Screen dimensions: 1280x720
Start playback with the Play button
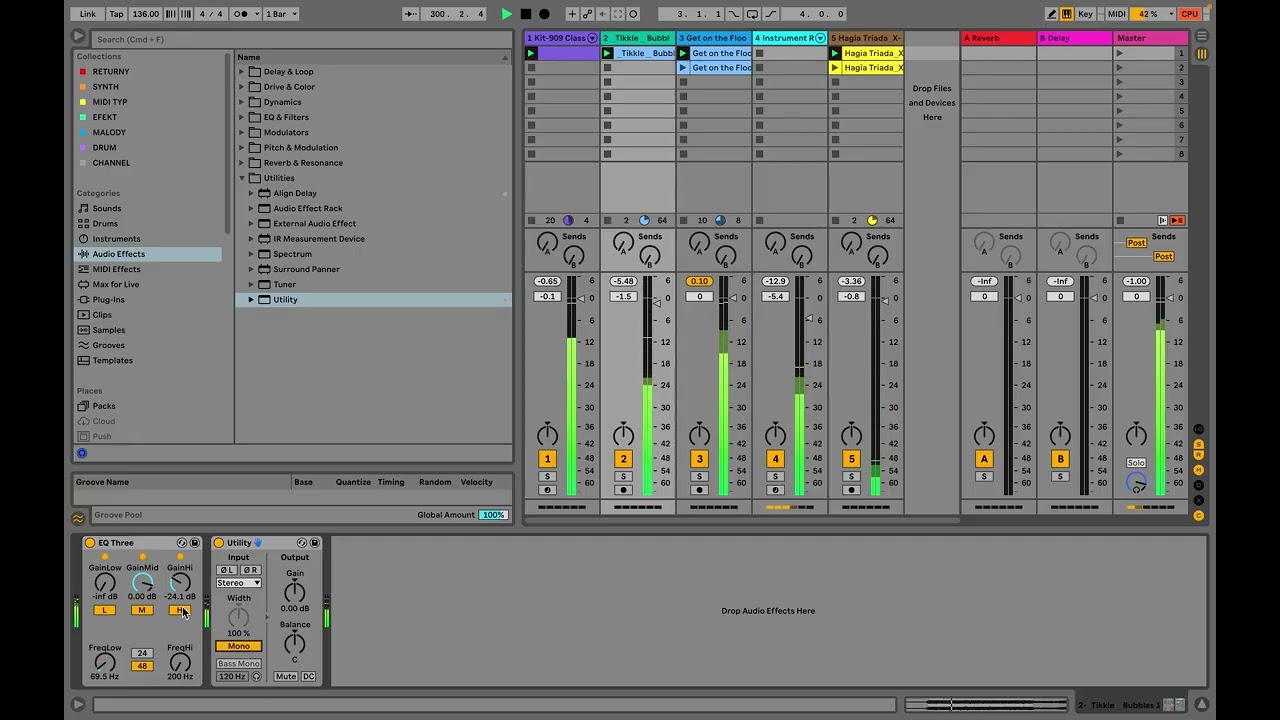click(x=507, y=14)
